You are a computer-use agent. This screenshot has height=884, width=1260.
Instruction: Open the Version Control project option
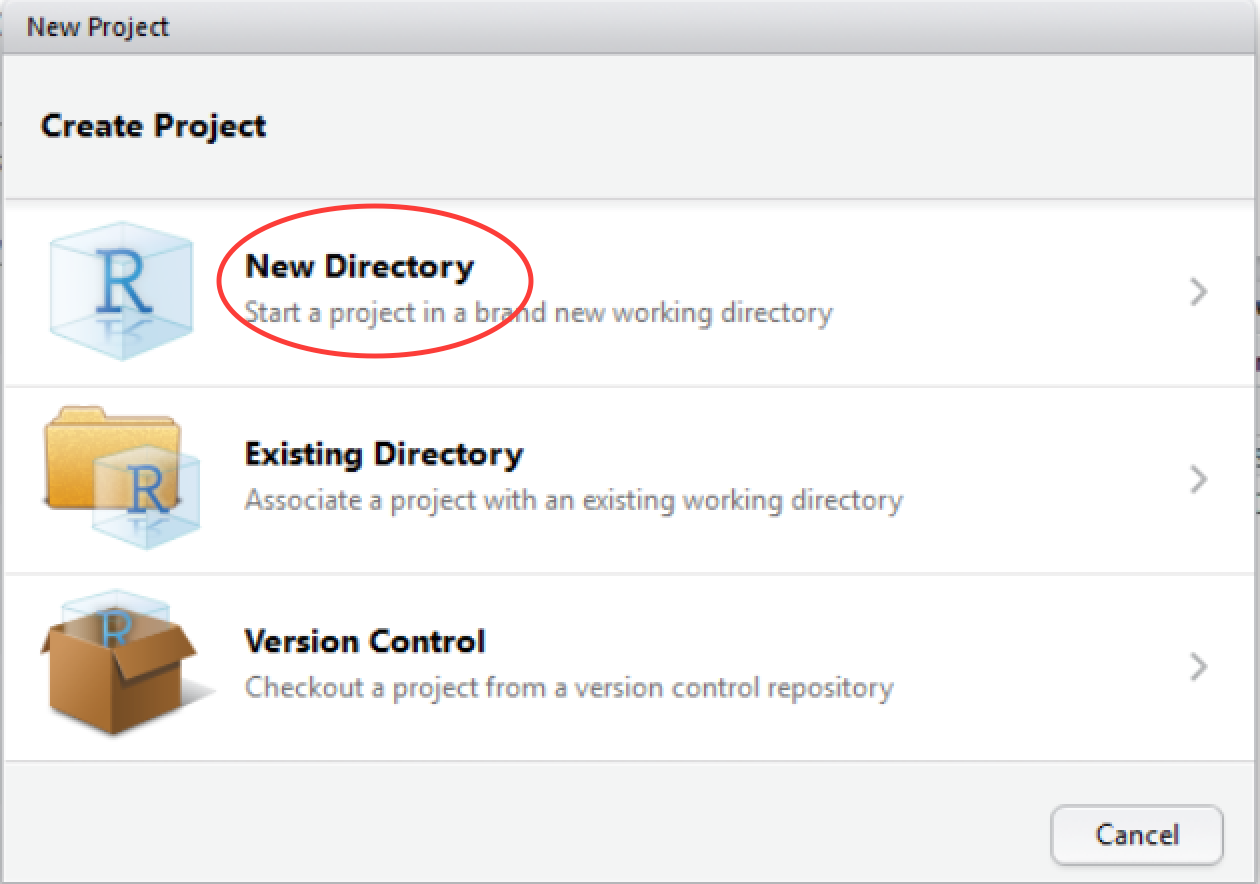point(366,641)
